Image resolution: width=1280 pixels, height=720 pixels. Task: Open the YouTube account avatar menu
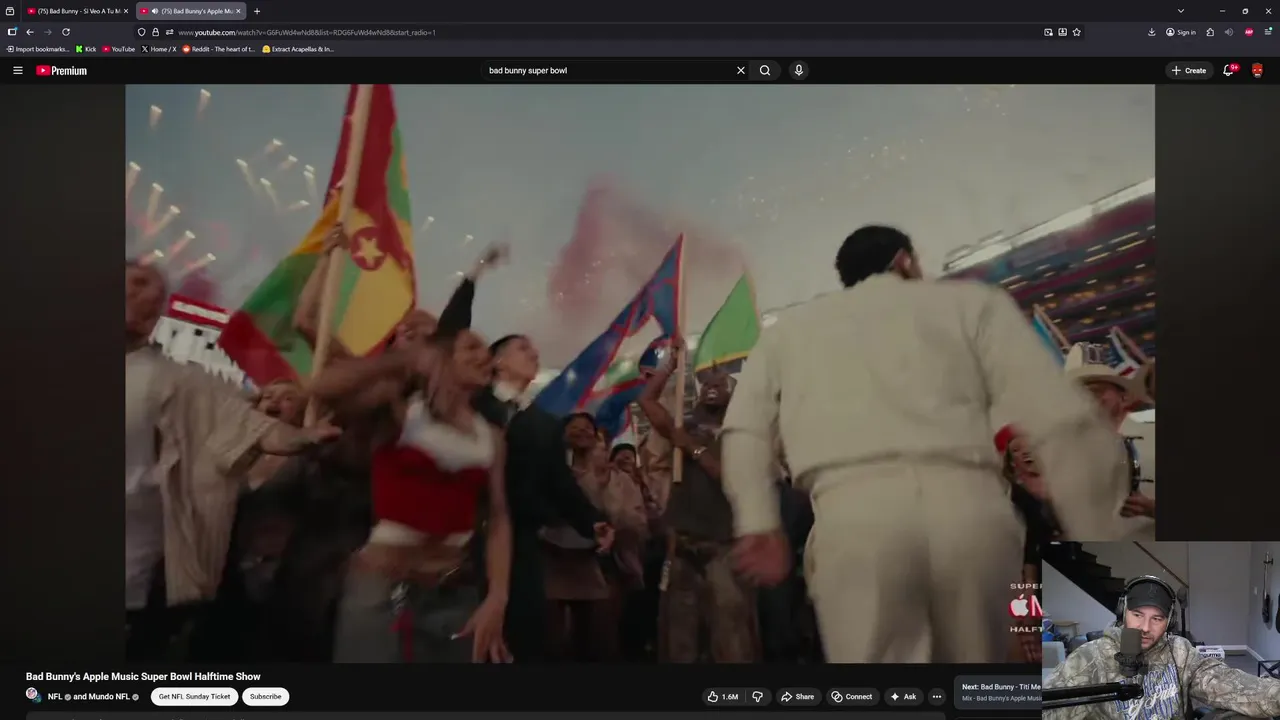click(x=1257, y=70)
